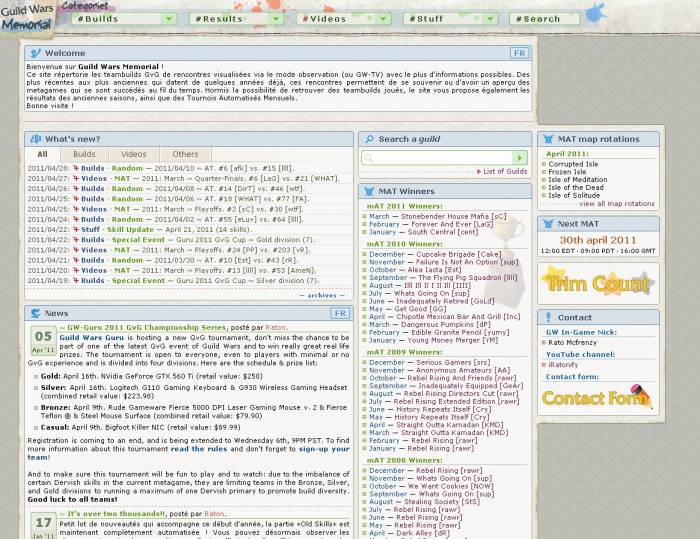This screenshot has width=700, height=539.
Task: Select Corrupted Isle in map rotations
Action: 573,164
